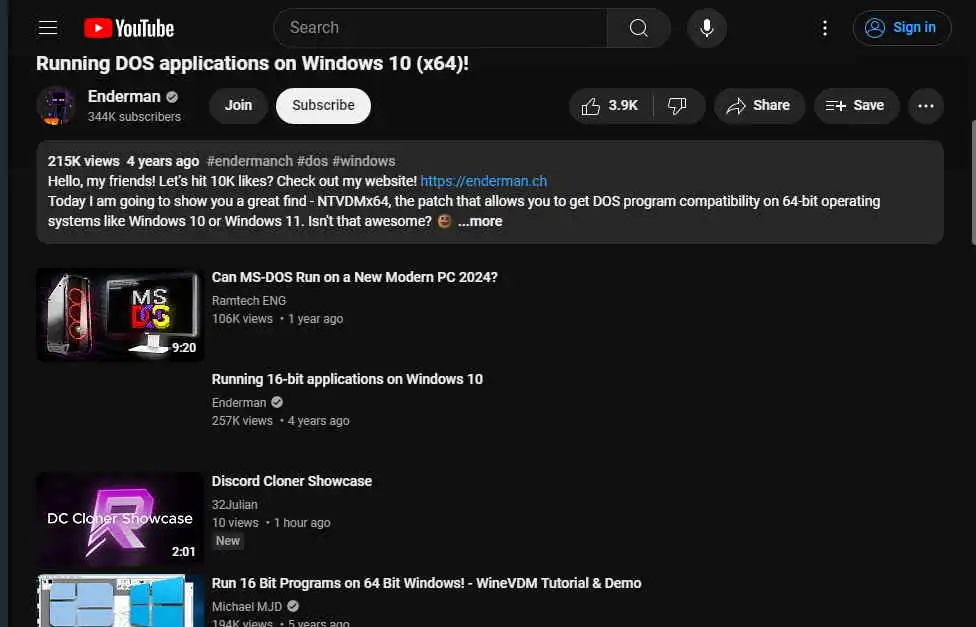Image resolution: width=976 pixels, height=627 pixels.
Task: Open the DC Cloner Showcase thumbnail
Action: (120, 519)
